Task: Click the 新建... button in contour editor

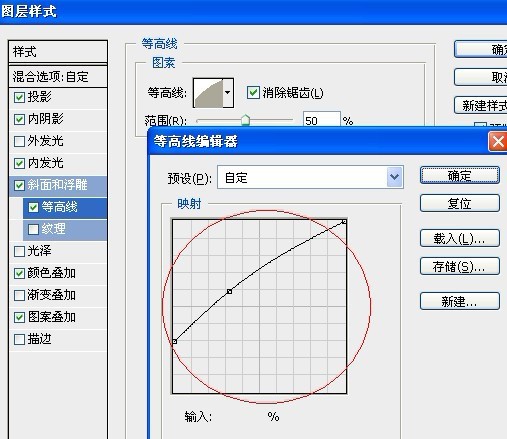Action: tap(460, 301)
